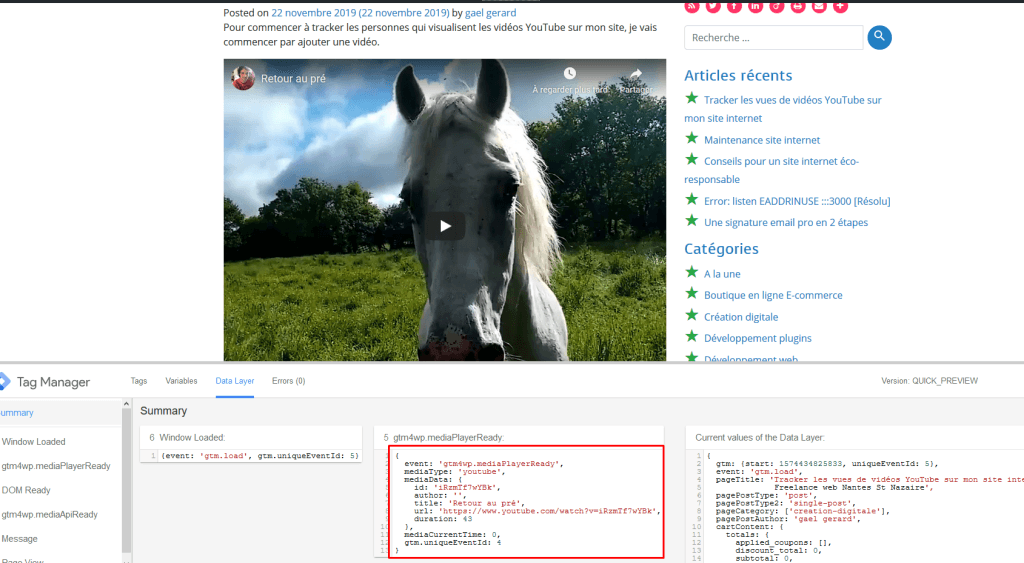Viewport: 1024px width, 563px height.
Task: Click the email envelope social icon
Action: (819, 6)
